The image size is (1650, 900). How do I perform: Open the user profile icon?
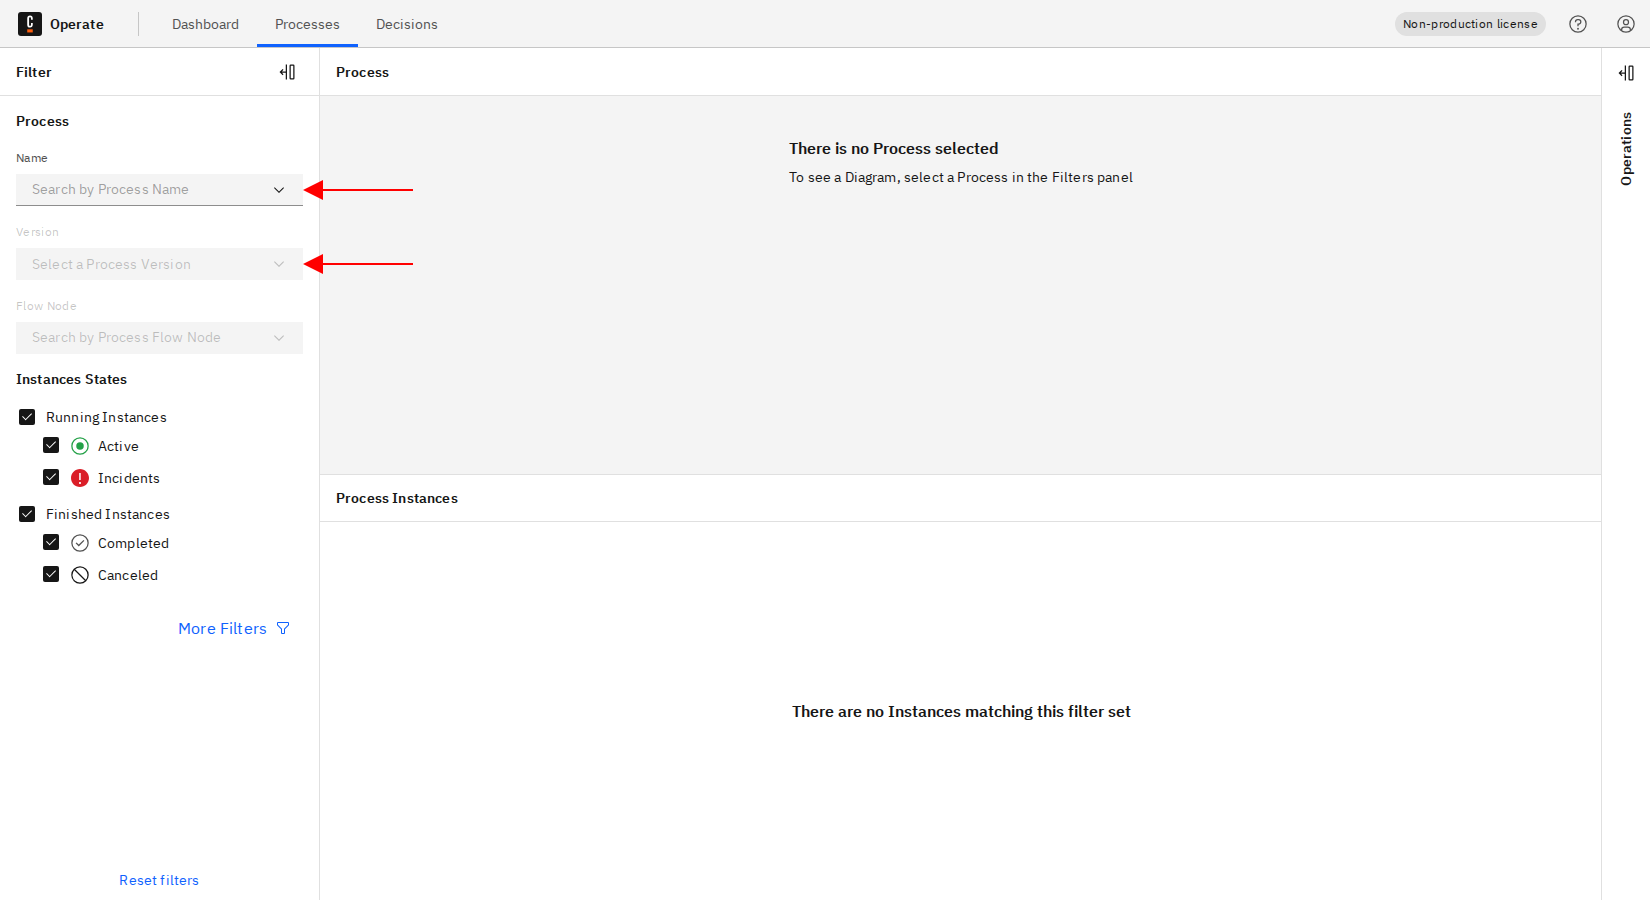1626,24
